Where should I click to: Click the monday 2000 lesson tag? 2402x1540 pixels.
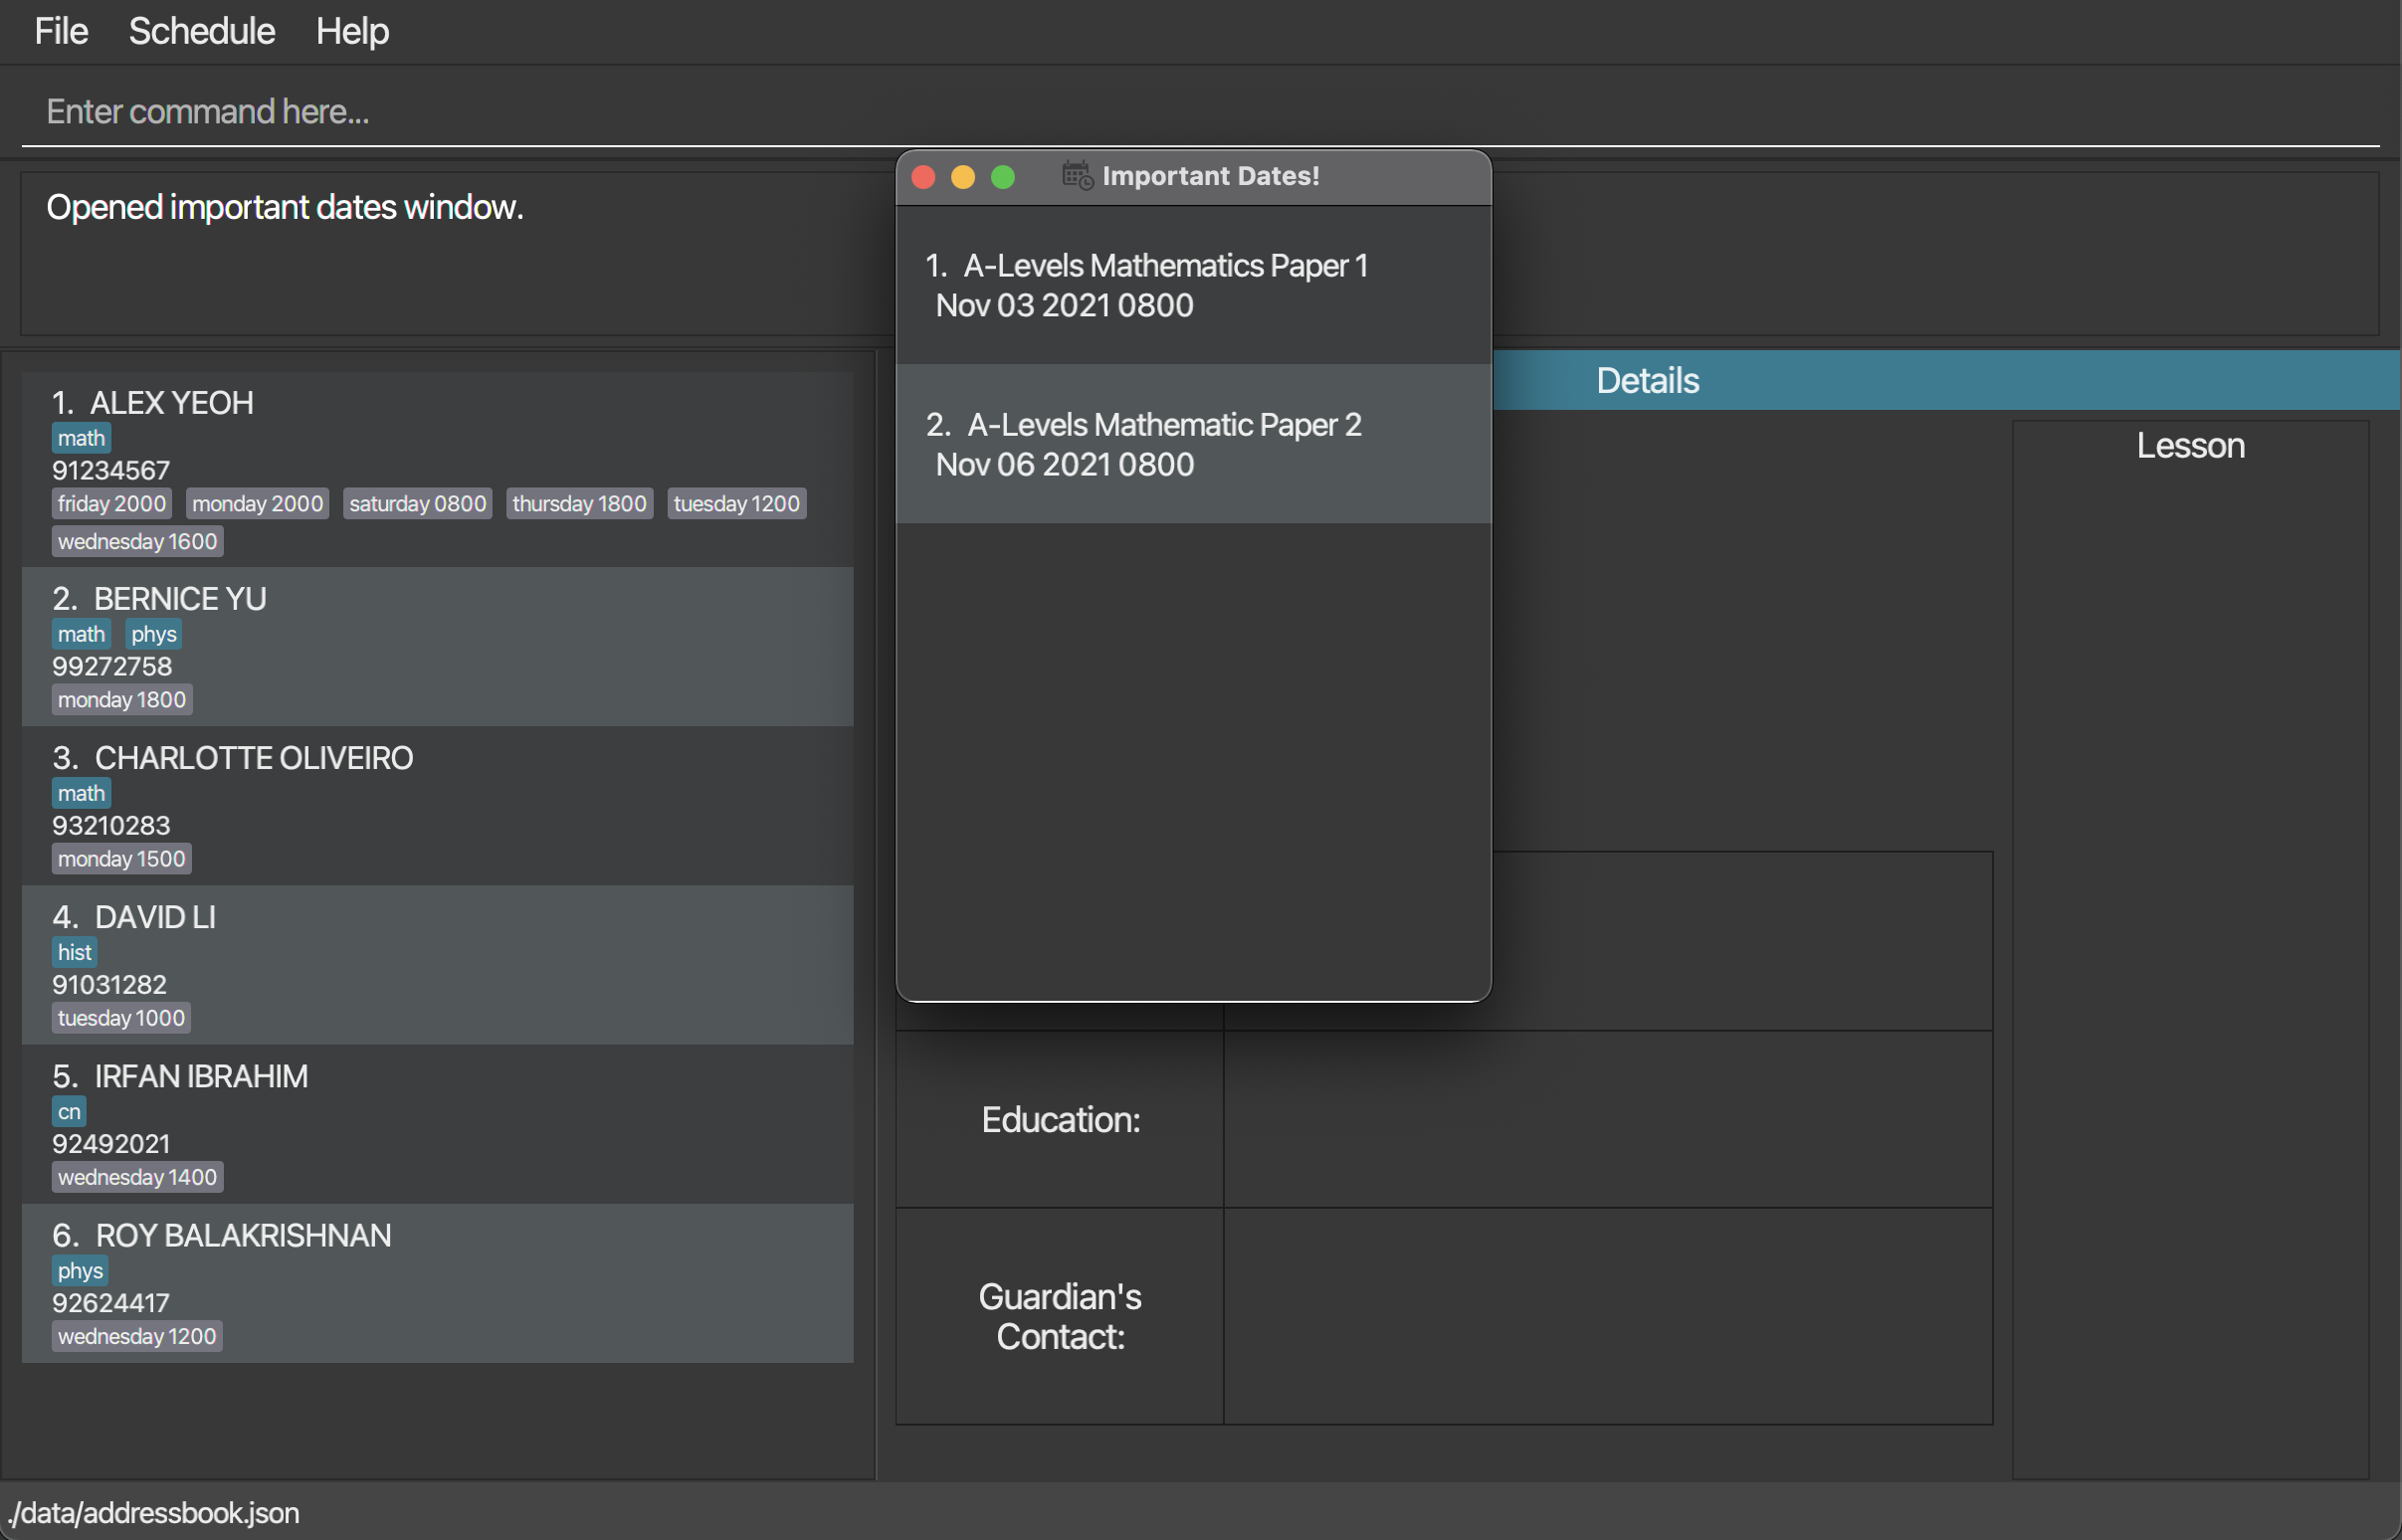coord(258,503)
